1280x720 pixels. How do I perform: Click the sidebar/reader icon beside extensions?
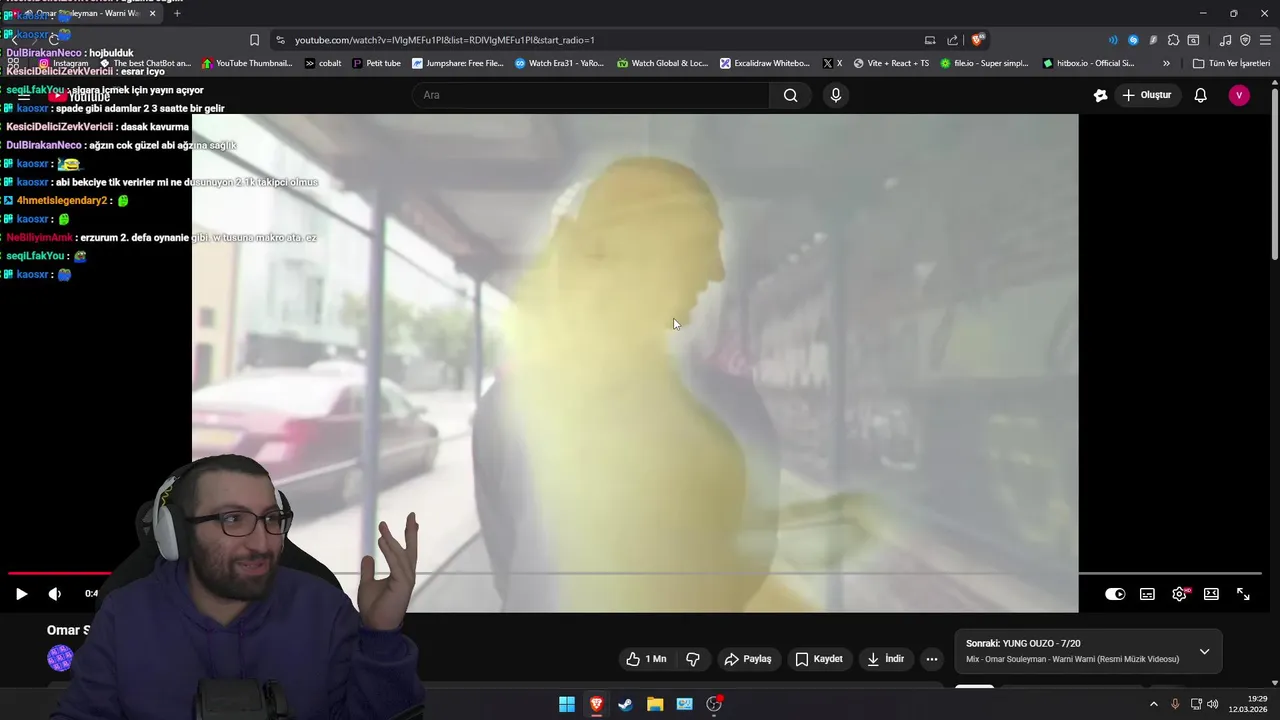click(x=1193, y=40)
